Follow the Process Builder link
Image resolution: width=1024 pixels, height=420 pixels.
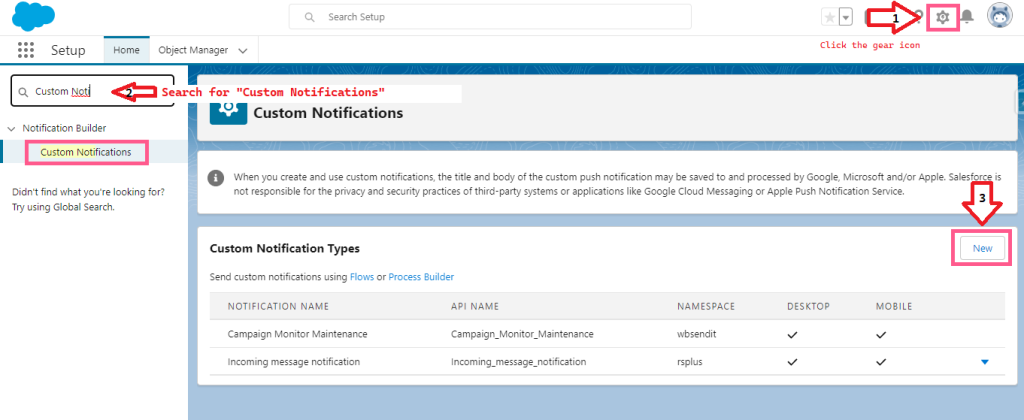tap(420, 276)
